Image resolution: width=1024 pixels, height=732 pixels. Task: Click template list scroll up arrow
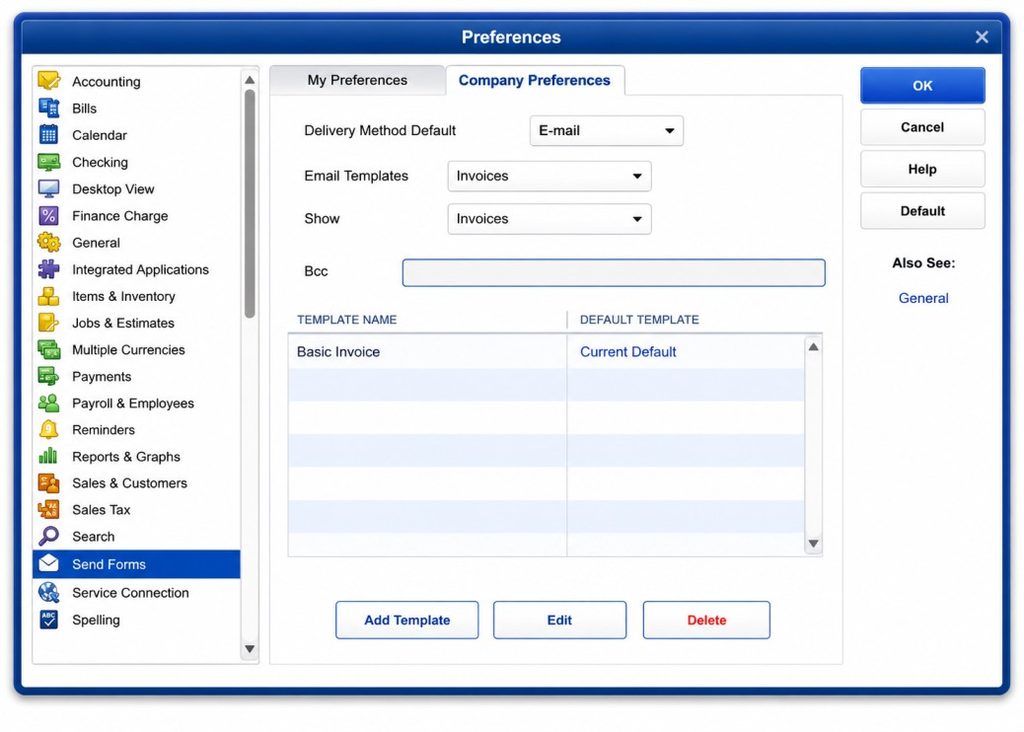pos(813,347)
